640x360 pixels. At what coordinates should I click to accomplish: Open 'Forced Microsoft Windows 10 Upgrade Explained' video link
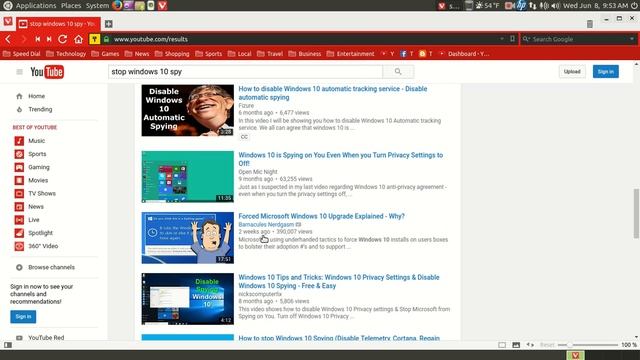(321, 216)
